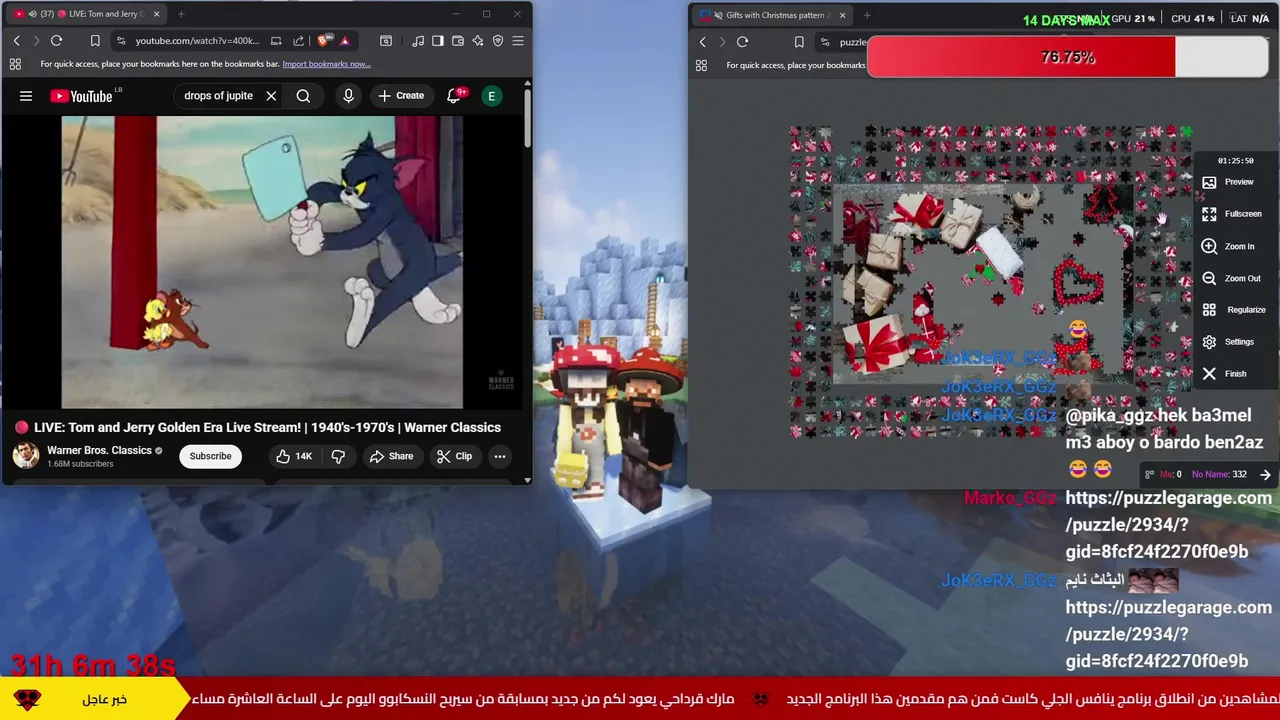This screenshot has width=1280, height=720.
Task: Expand the arrow next to No Name: 332
Action: click(x=1265, y=475)
